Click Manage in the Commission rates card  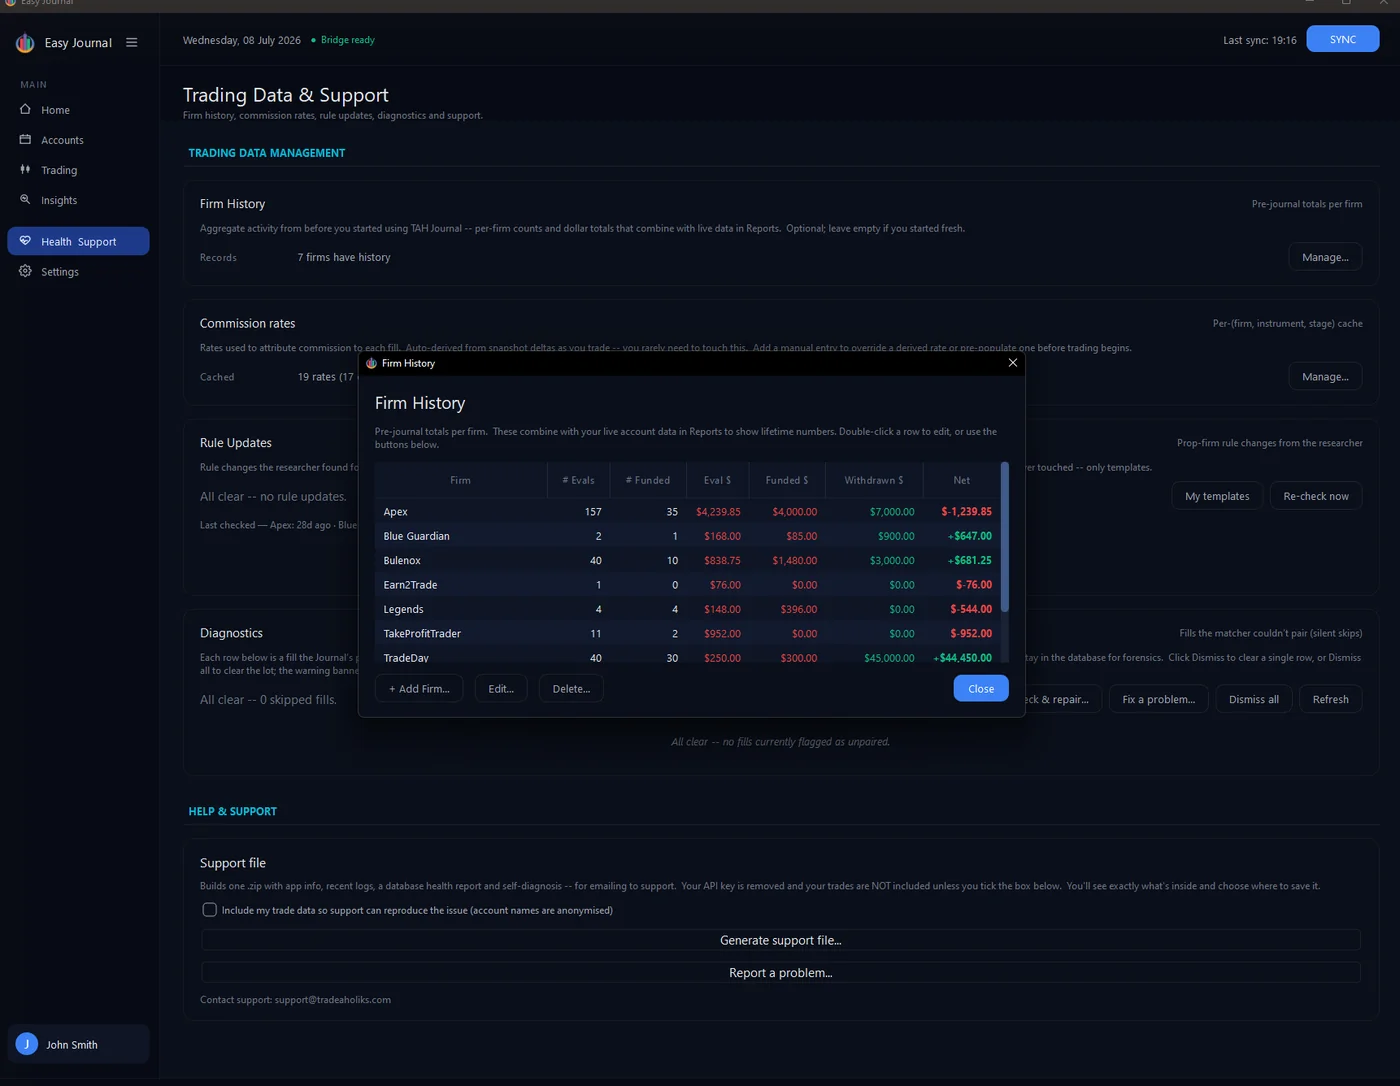(x=1325, y=377)
